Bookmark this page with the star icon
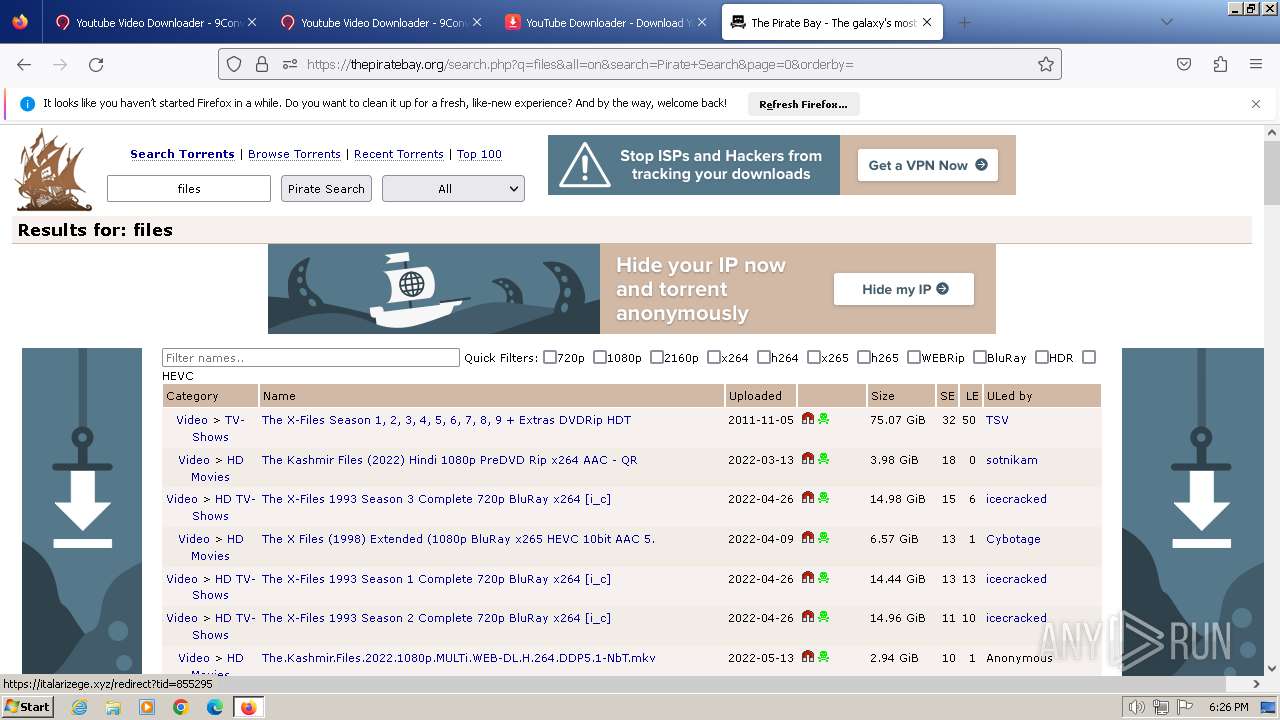The height and width of the screenshot is (720, 1280). click(1046, 64)
